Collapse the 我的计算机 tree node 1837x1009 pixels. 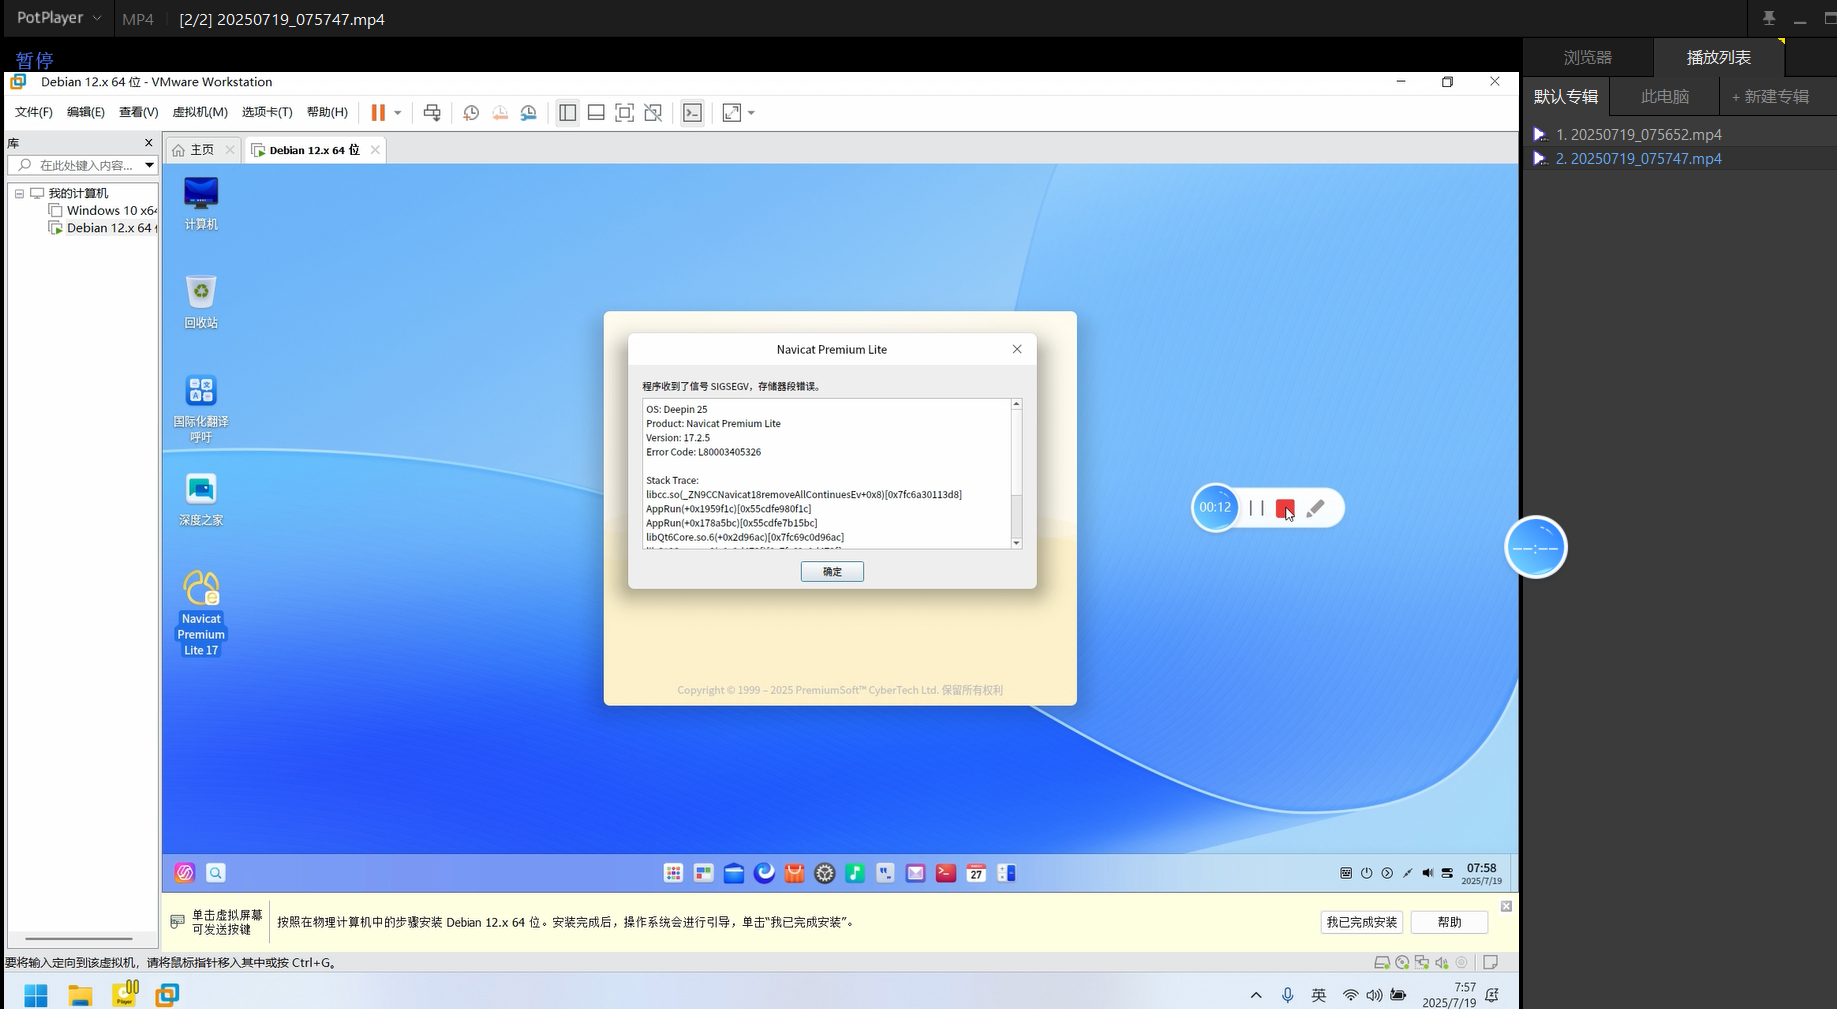(x=19, y=193)
